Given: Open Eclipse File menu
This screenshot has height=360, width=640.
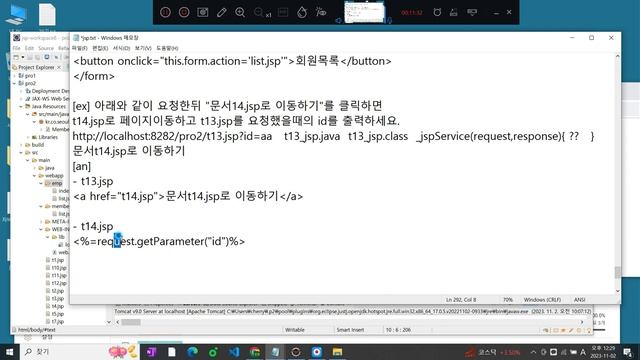Looking at the screenshot, I should [x=16, y=48].
